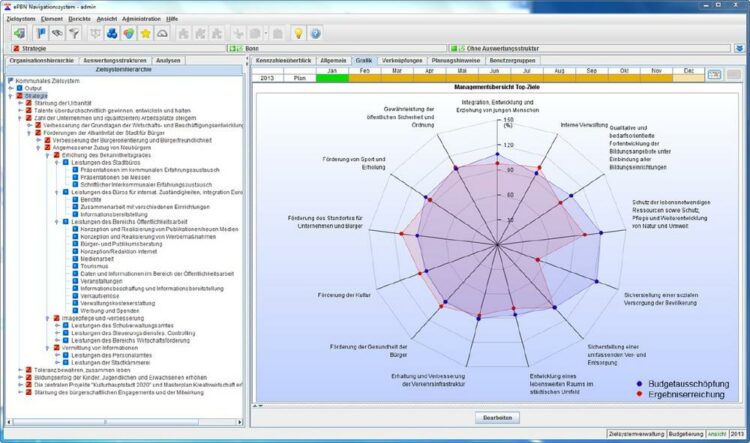Click Budgetierung in the status bar
750x443 pixels.
685,436
